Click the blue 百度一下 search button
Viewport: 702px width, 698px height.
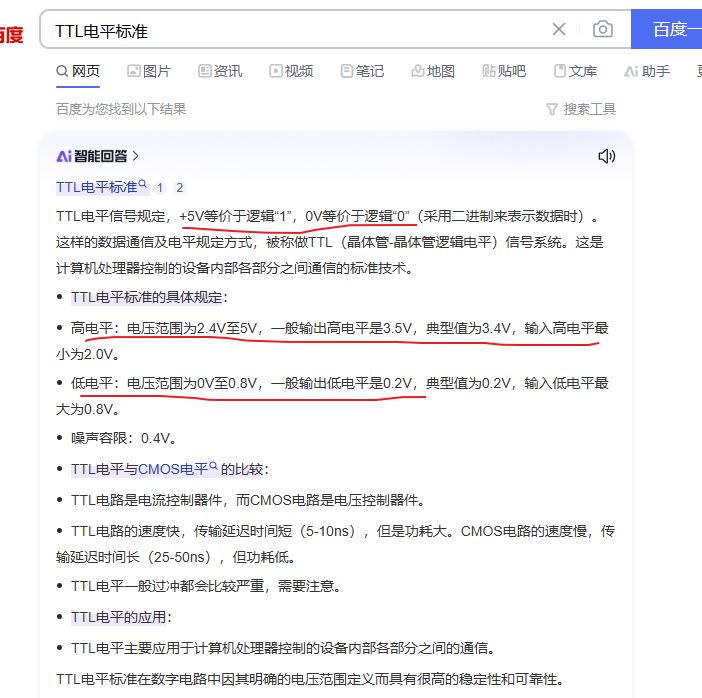point(667,29)
